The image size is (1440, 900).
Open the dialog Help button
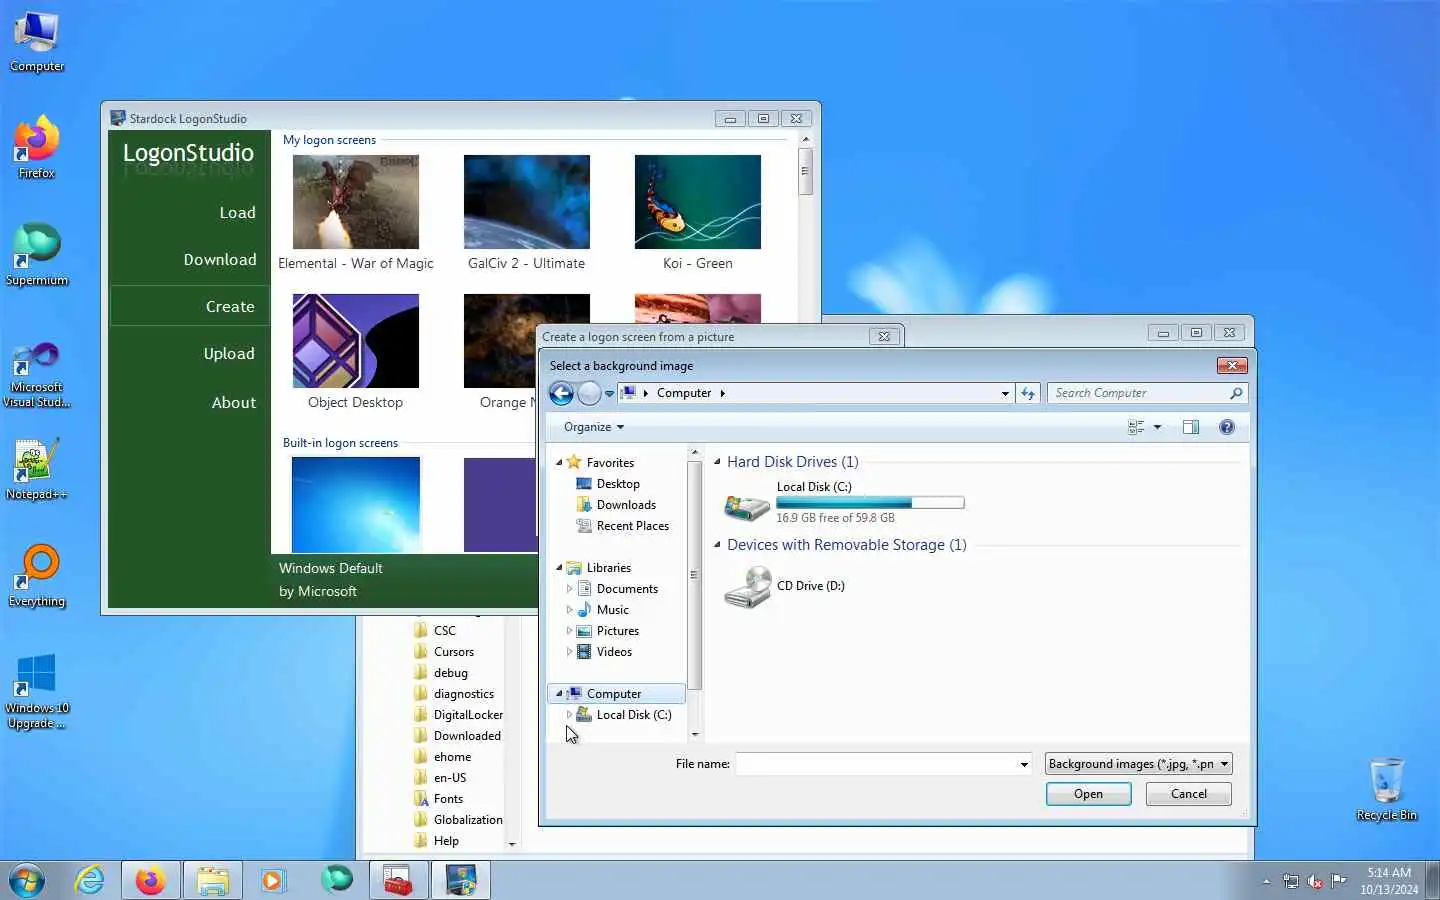pos(1227,427)
